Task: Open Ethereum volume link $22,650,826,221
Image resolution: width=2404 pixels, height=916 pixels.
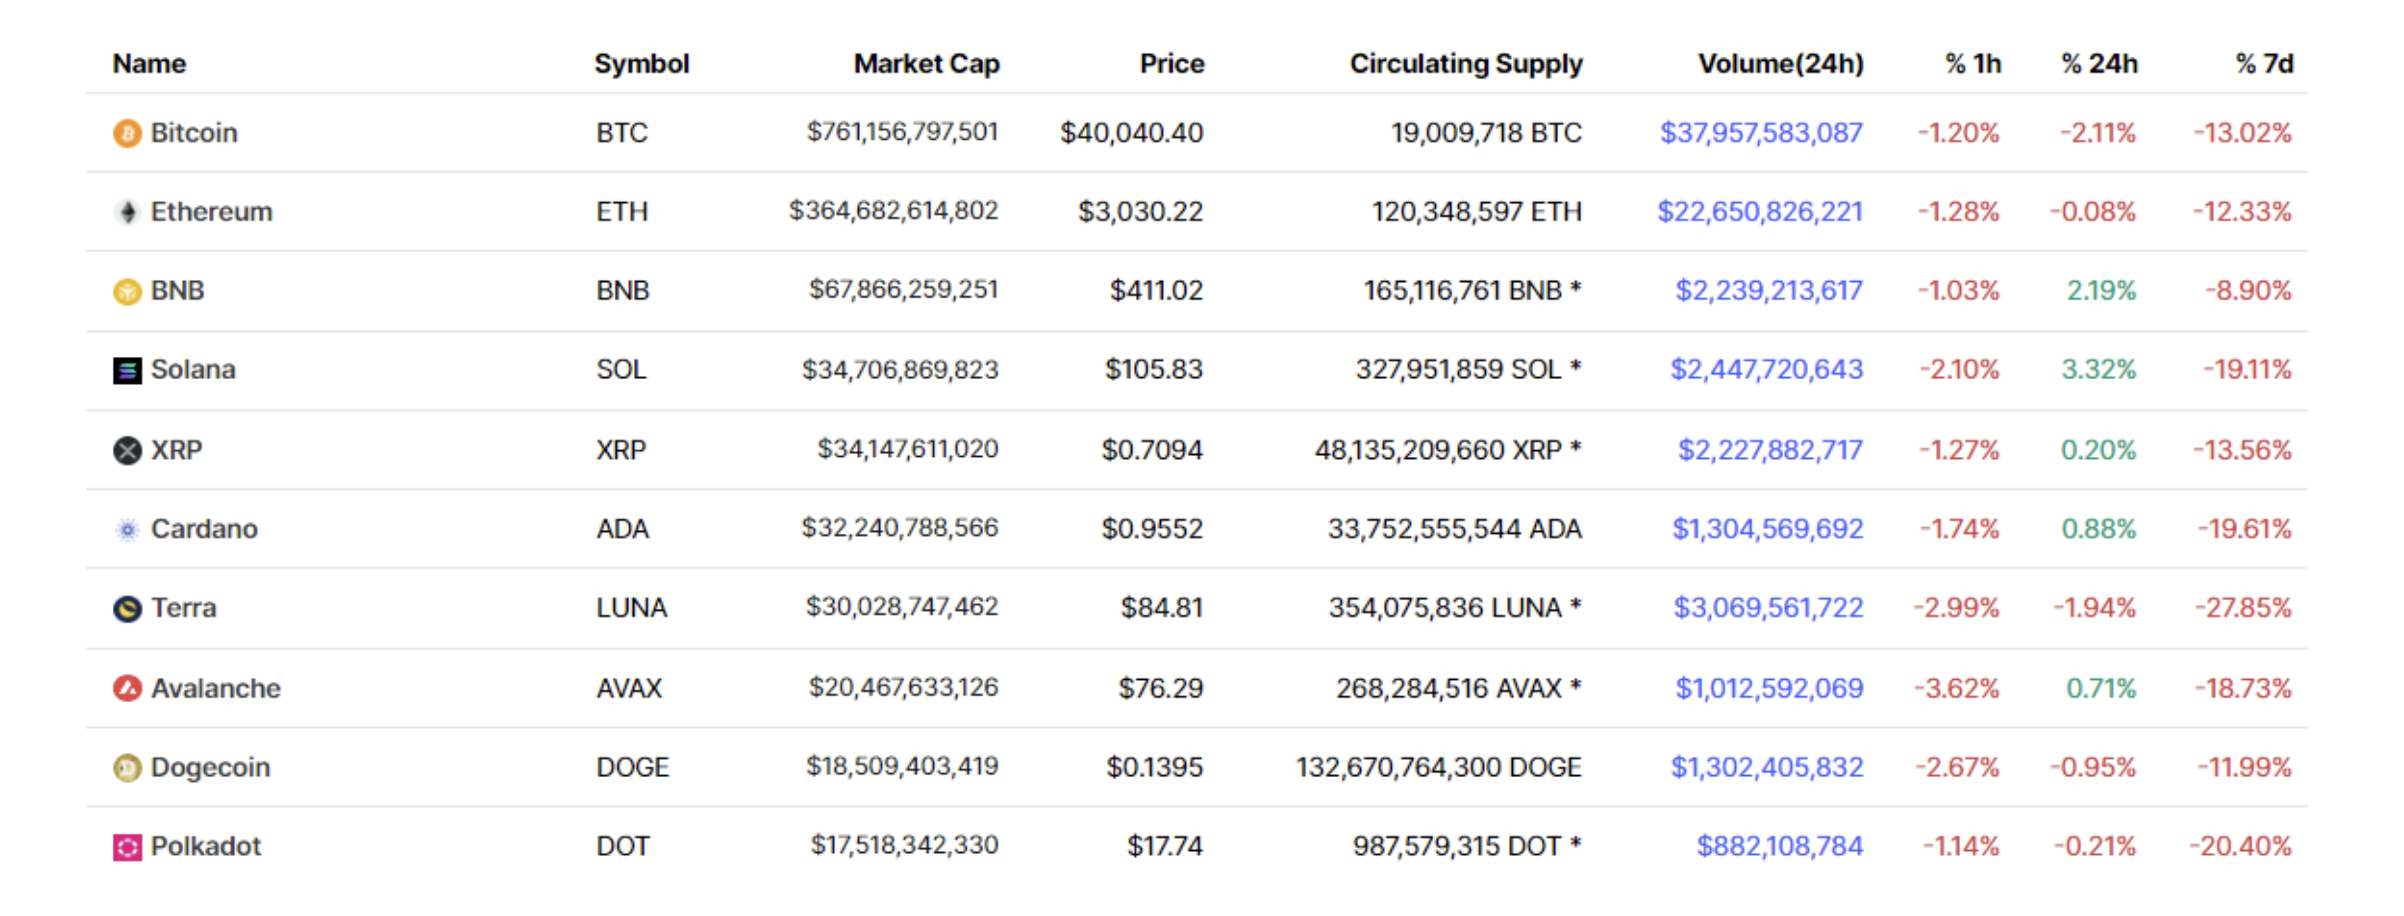Action: [x=1760, y=212]
